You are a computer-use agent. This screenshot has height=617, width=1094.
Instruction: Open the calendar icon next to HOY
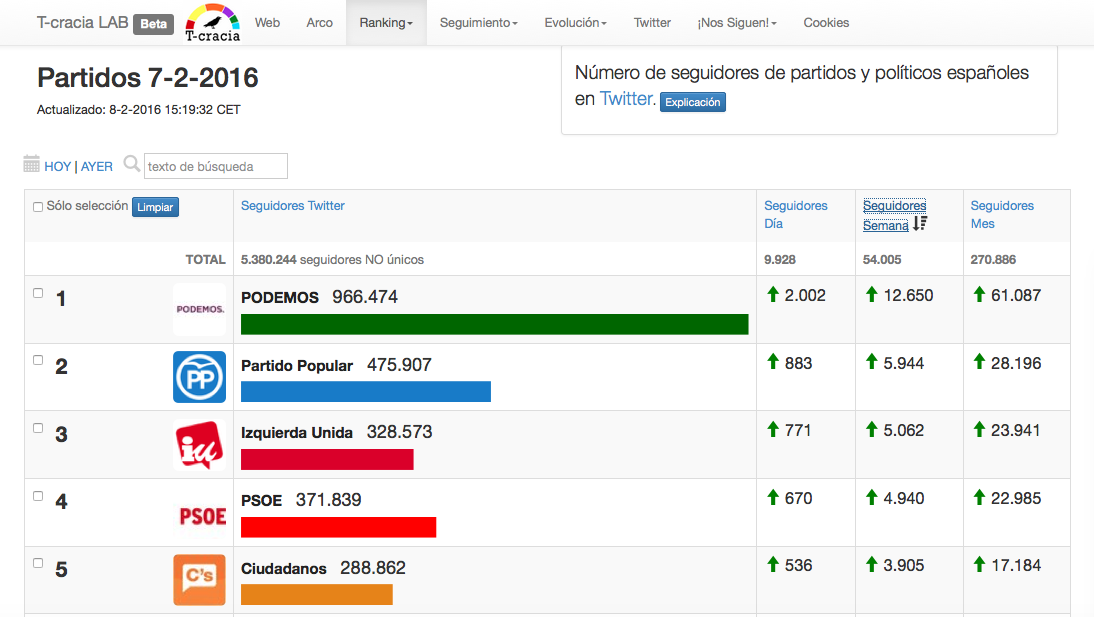click(31, 166)
